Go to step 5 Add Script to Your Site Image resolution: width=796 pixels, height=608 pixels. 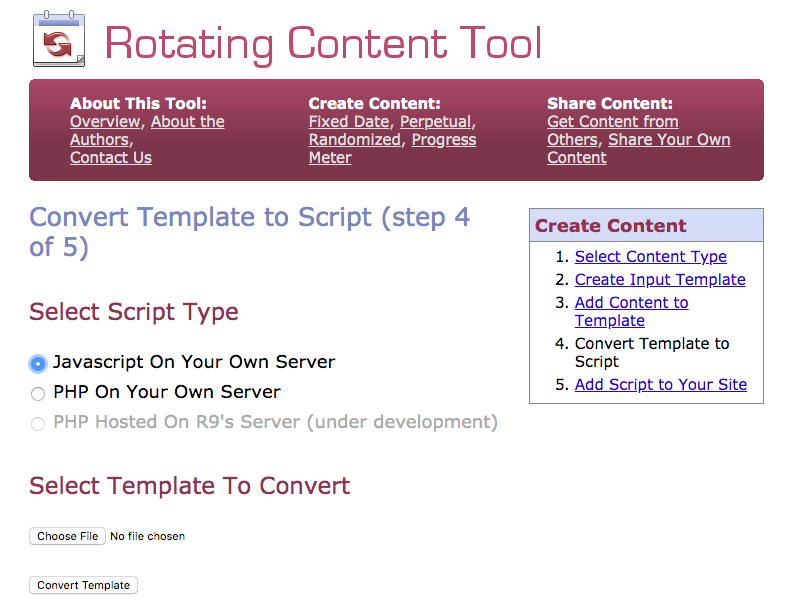pyautogui.click(x=660, y=384)
